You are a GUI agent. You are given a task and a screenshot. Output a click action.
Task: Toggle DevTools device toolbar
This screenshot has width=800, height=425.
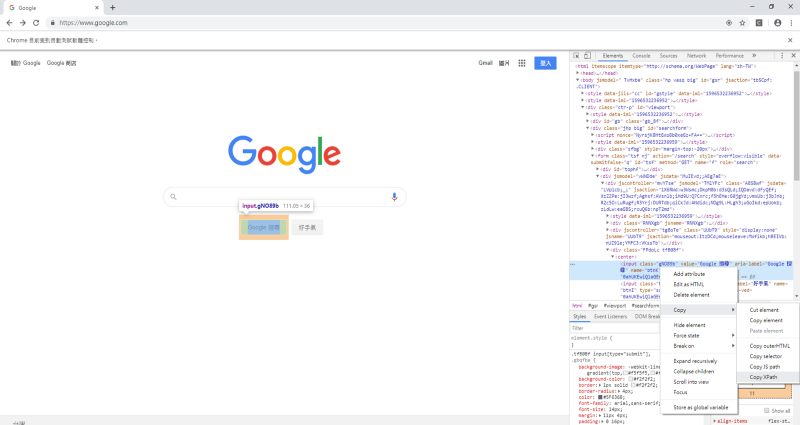[587, 56]
